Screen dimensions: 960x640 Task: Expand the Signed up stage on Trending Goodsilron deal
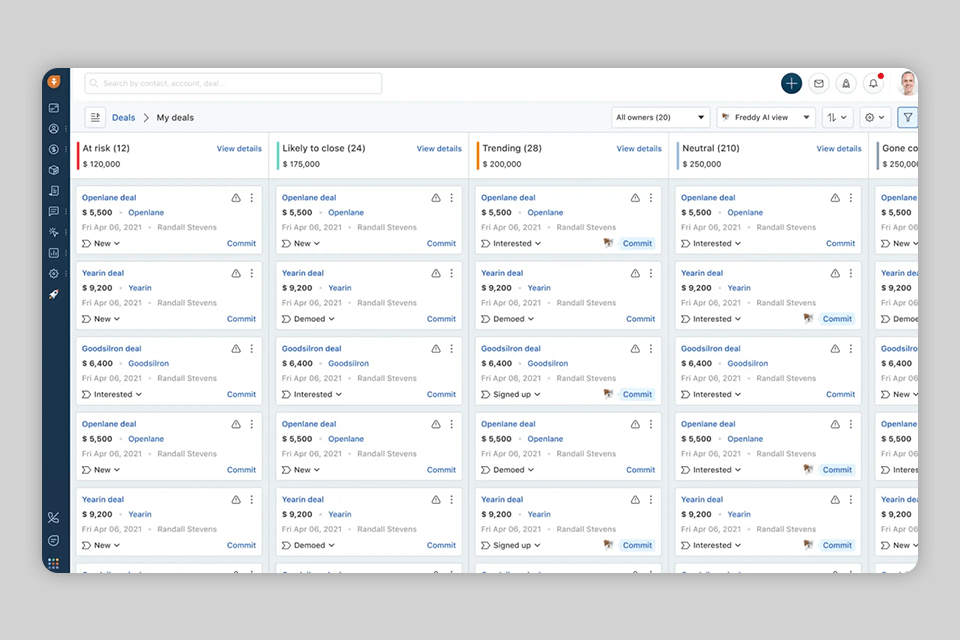pyautogui.click(x=511, y=394)
